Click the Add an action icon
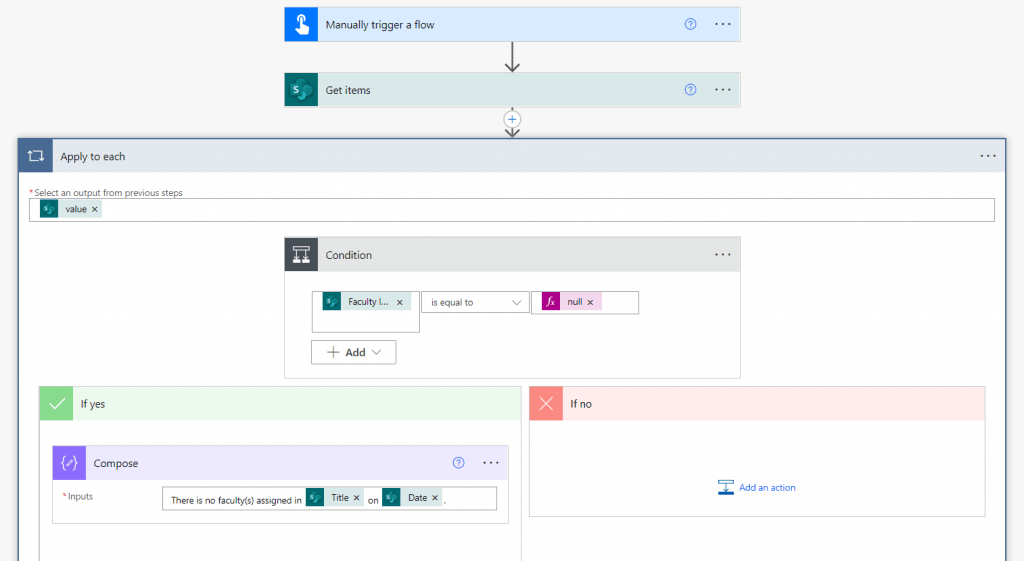The height and width of the screenshot is (561, 1024). point(726,487)
